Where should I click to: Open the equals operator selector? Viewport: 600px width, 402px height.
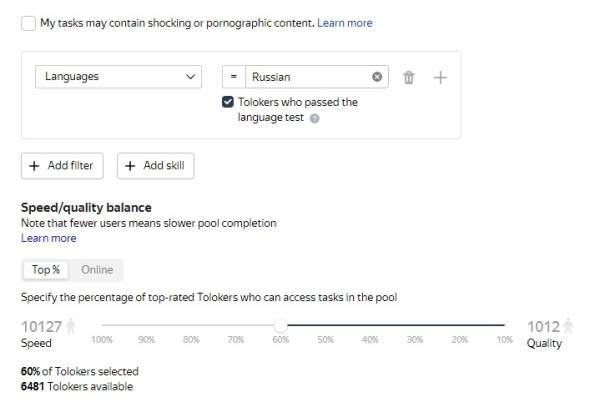pyautogui.click(x=233, y=77)
